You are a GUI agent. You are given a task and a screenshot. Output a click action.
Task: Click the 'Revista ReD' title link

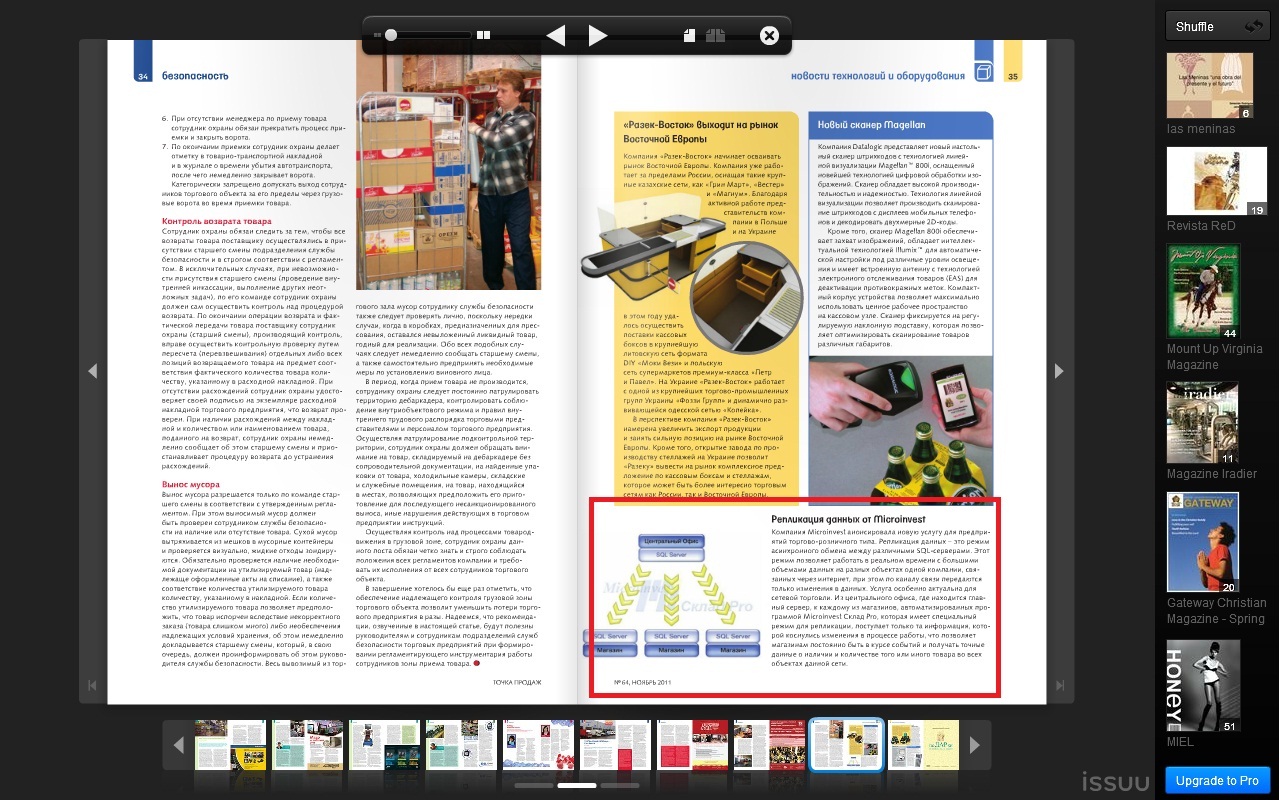coord(1201,226)
